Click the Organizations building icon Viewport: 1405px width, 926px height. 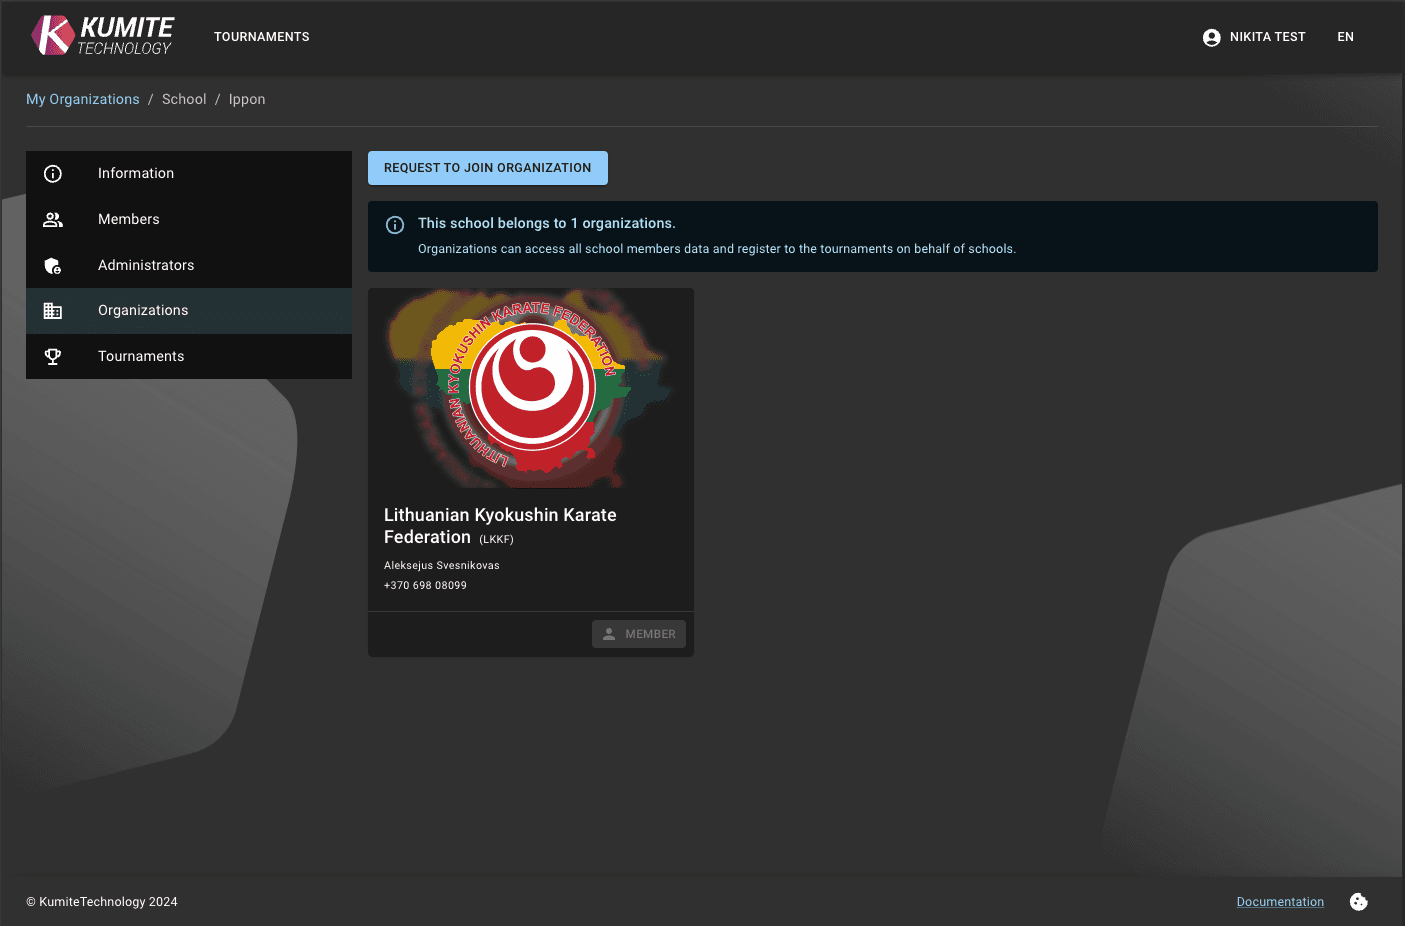coord(53,311)
